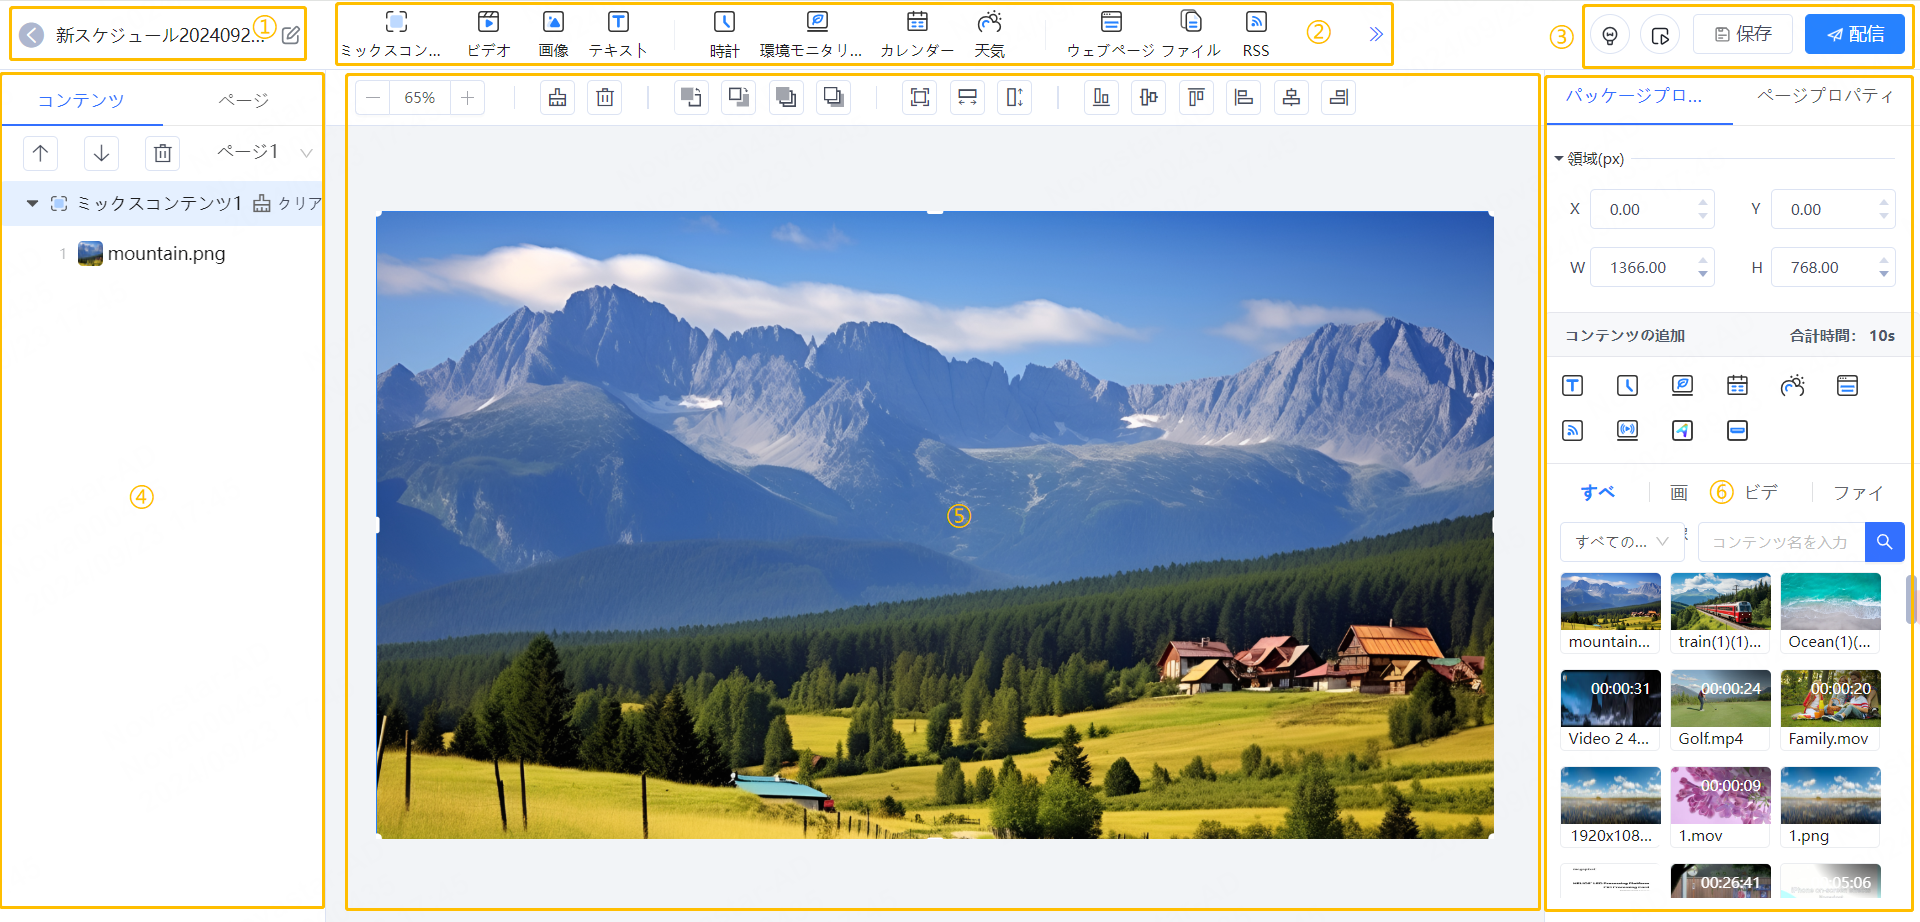Expand the toolbar overflow double-chevron
1920x922 pixels.
coord(1376,34)
